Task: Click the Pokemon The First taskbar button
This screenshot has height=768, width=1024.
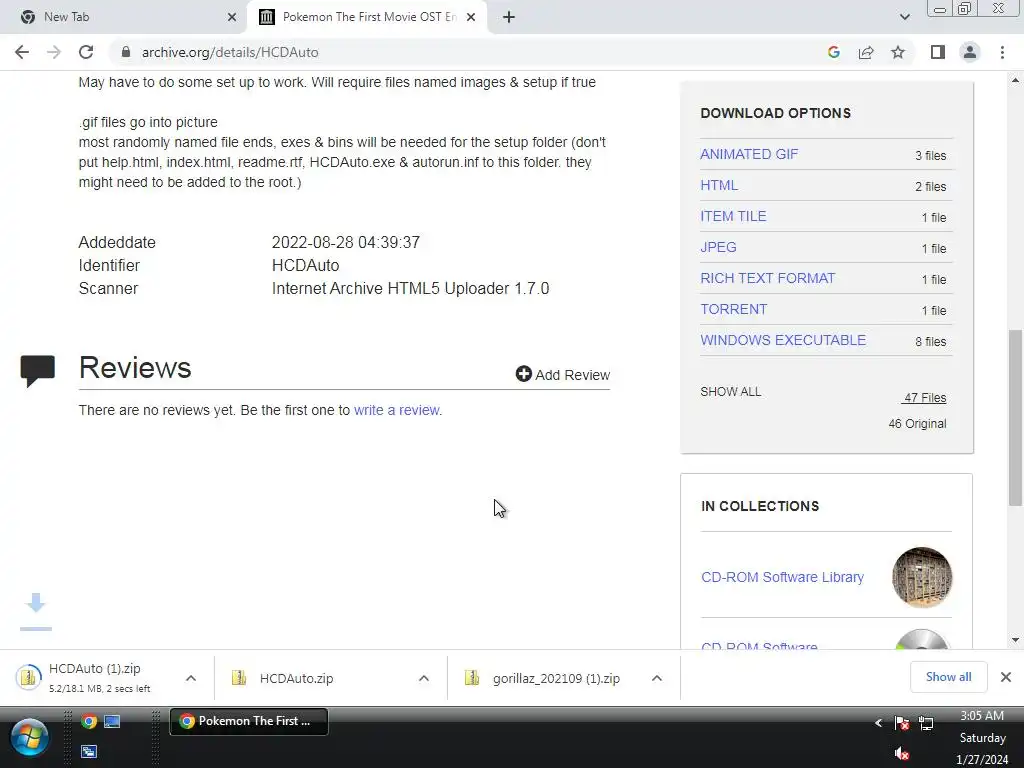Action: coord(249,721)
